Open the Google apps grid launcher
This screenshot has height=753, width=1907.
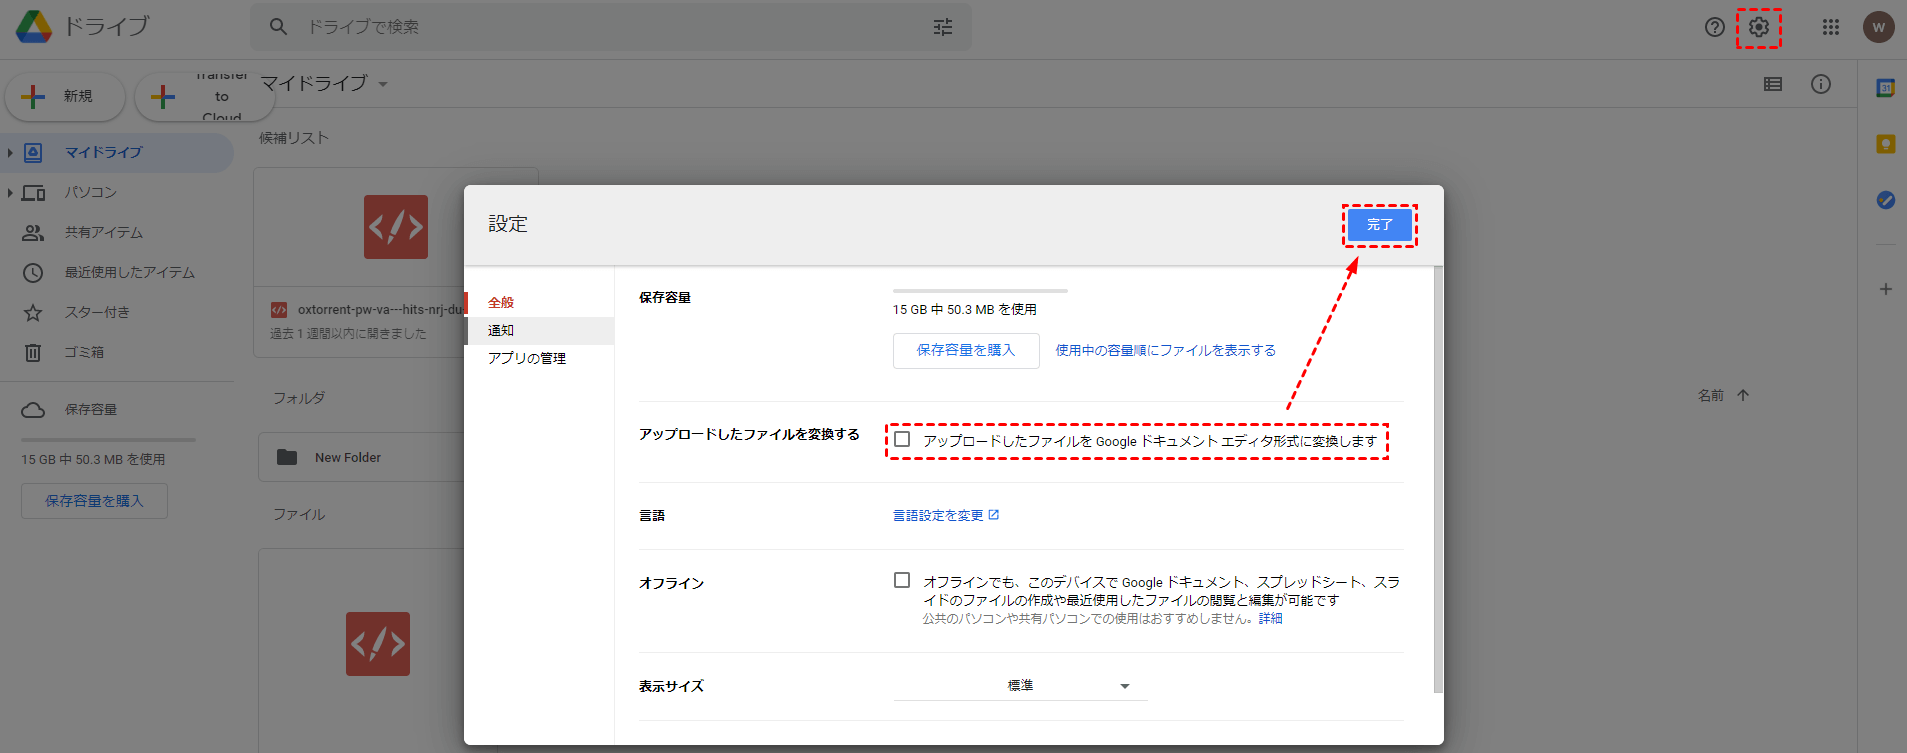[1830, 27]
